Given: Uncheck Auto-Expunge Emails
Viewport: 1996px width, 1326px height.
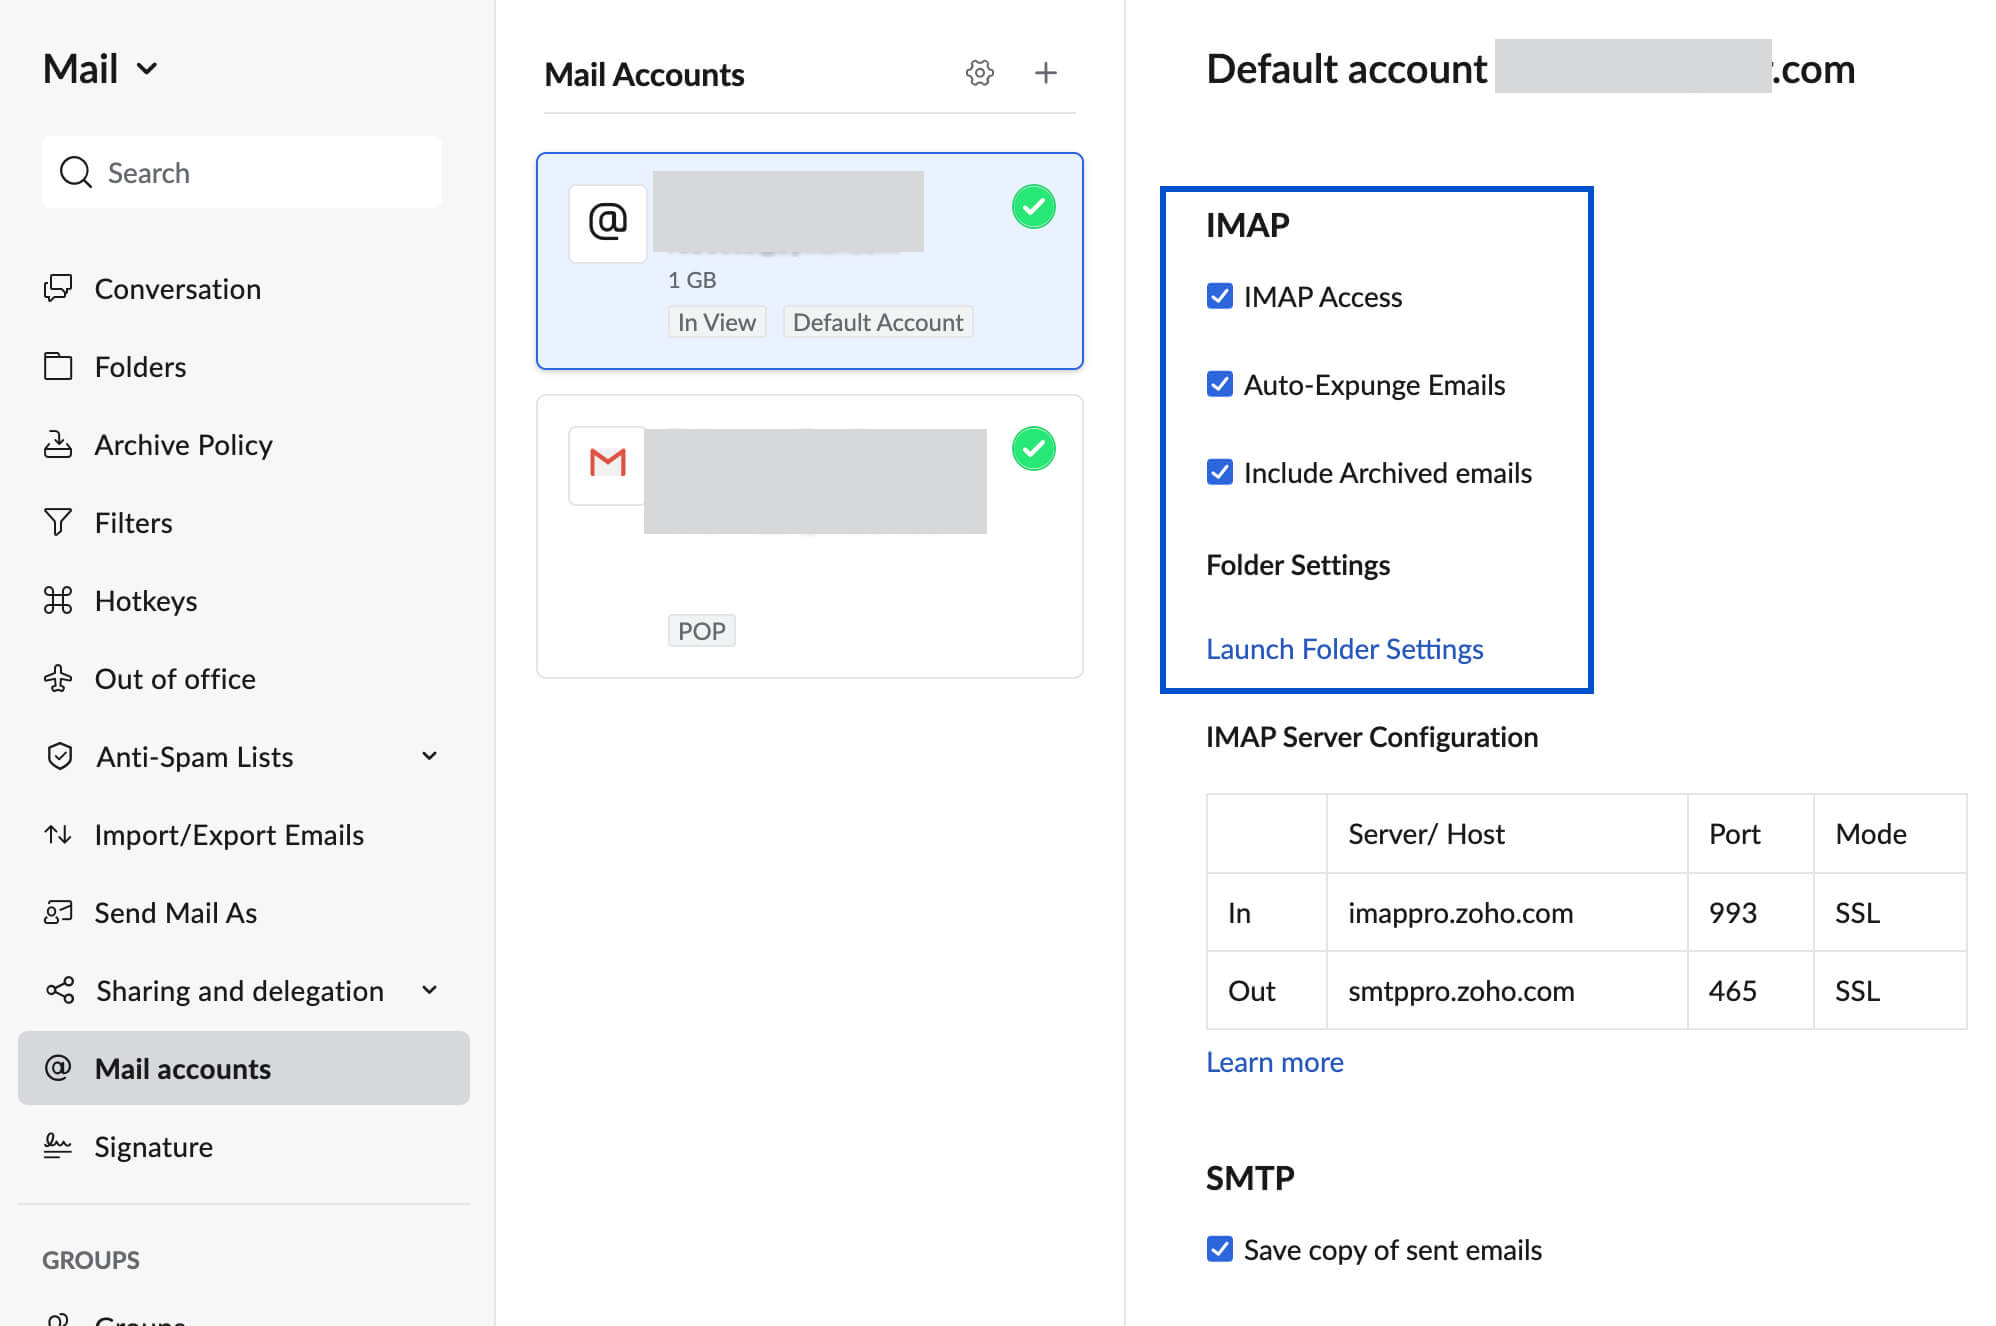Looking at the screenshot, I should tap(1219, 383).
